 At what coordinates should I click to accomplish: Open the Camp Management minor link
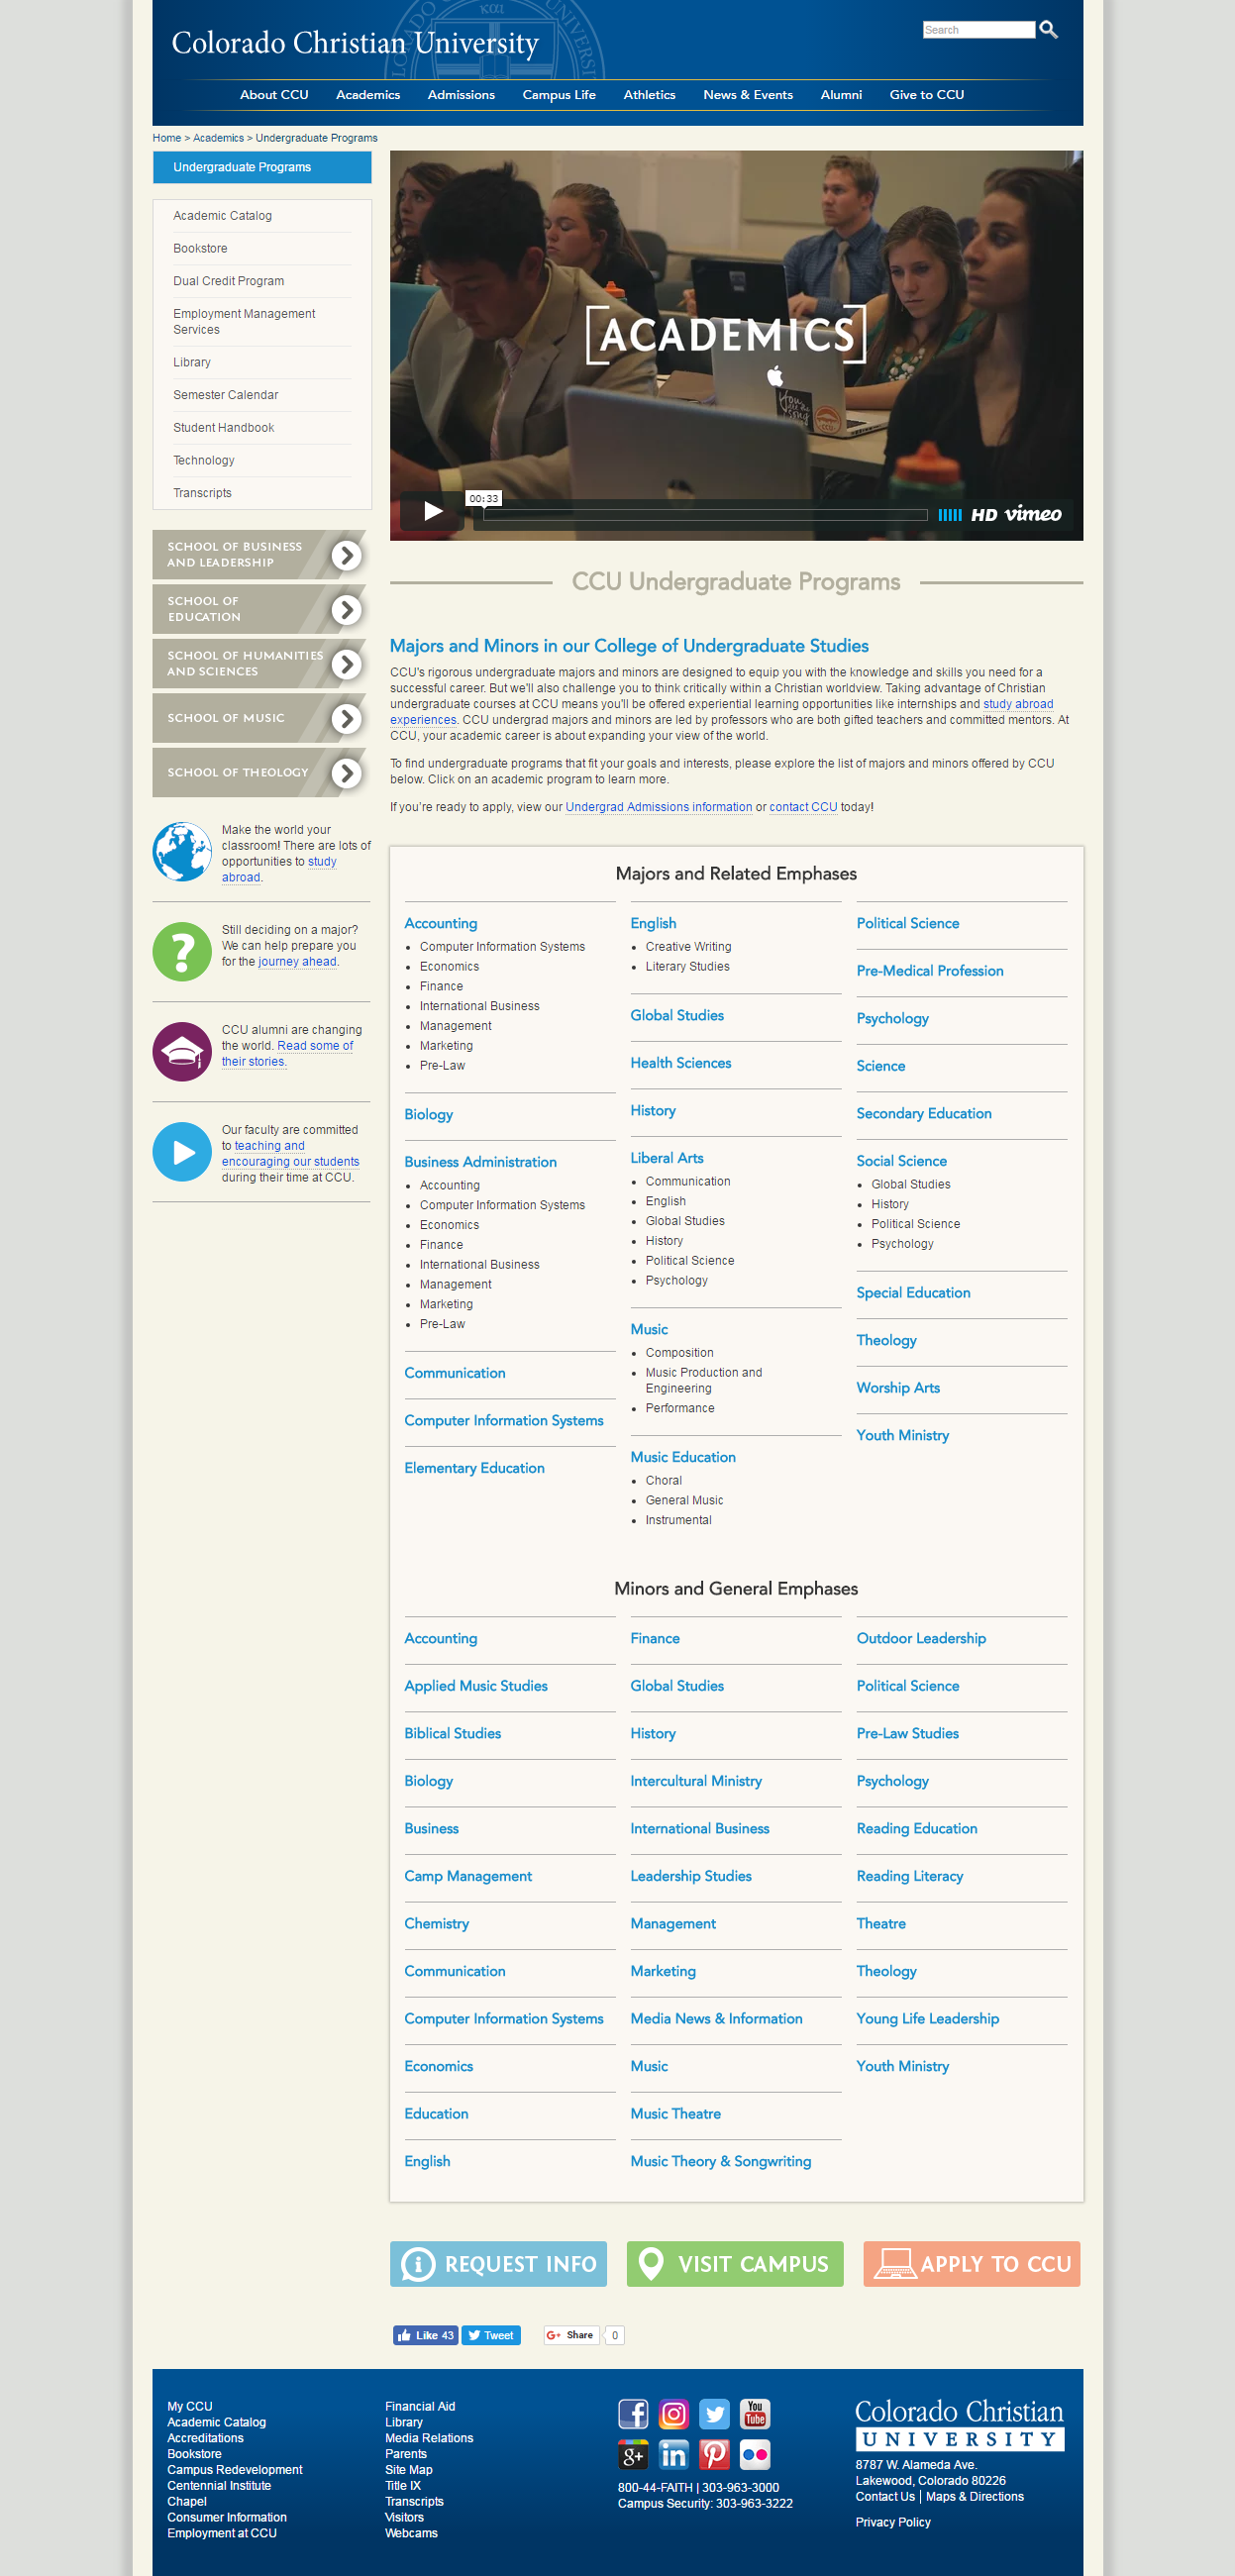click(468, 1876)
